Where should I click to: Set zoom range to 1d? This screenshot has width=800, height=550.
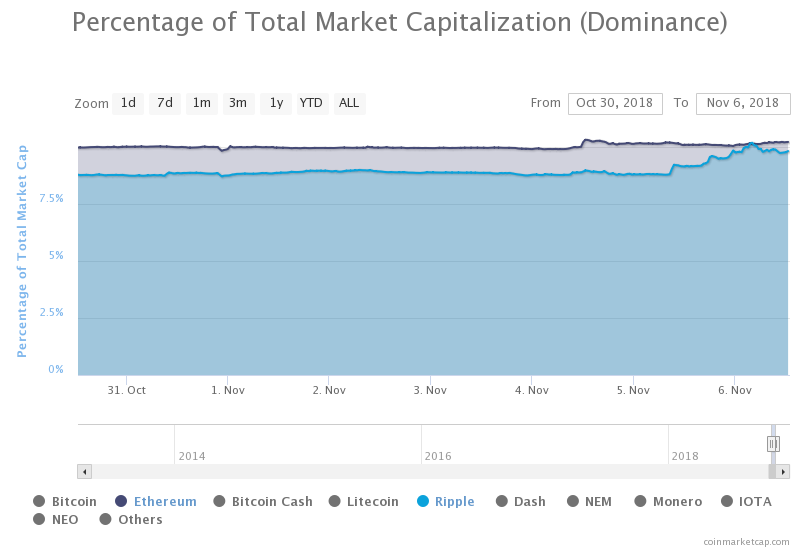(128, 103)
